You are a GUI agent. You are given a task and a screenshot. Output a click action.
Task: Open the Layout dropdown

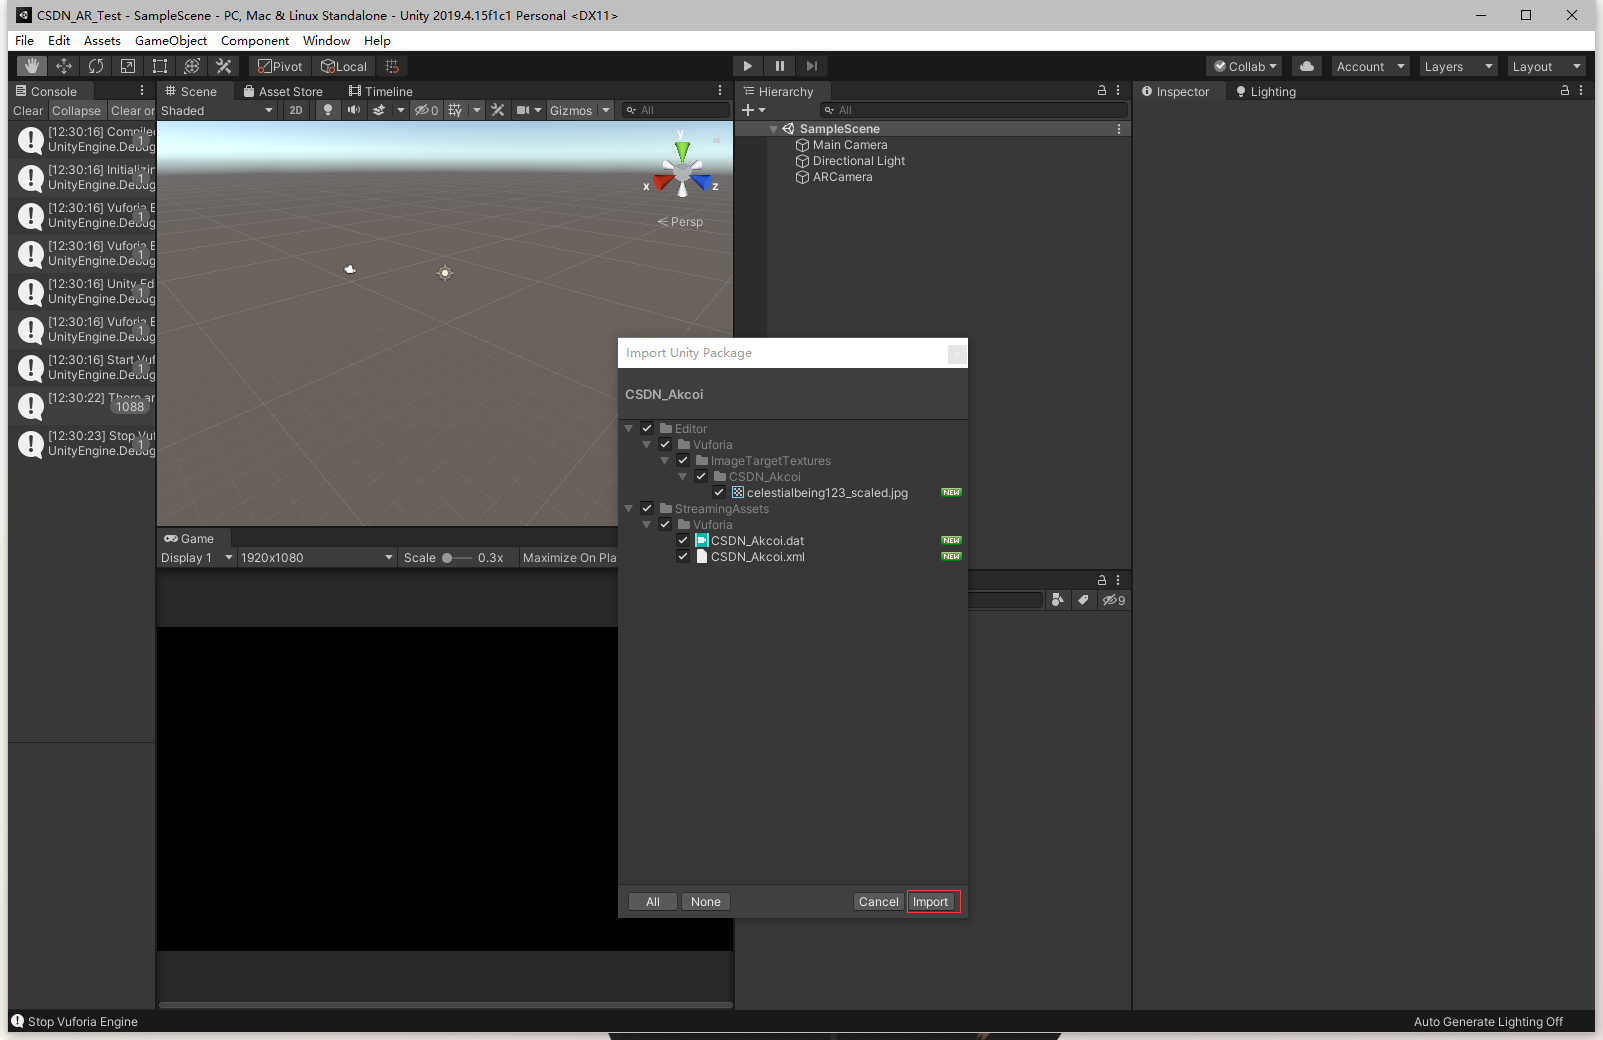(1545, 65)
